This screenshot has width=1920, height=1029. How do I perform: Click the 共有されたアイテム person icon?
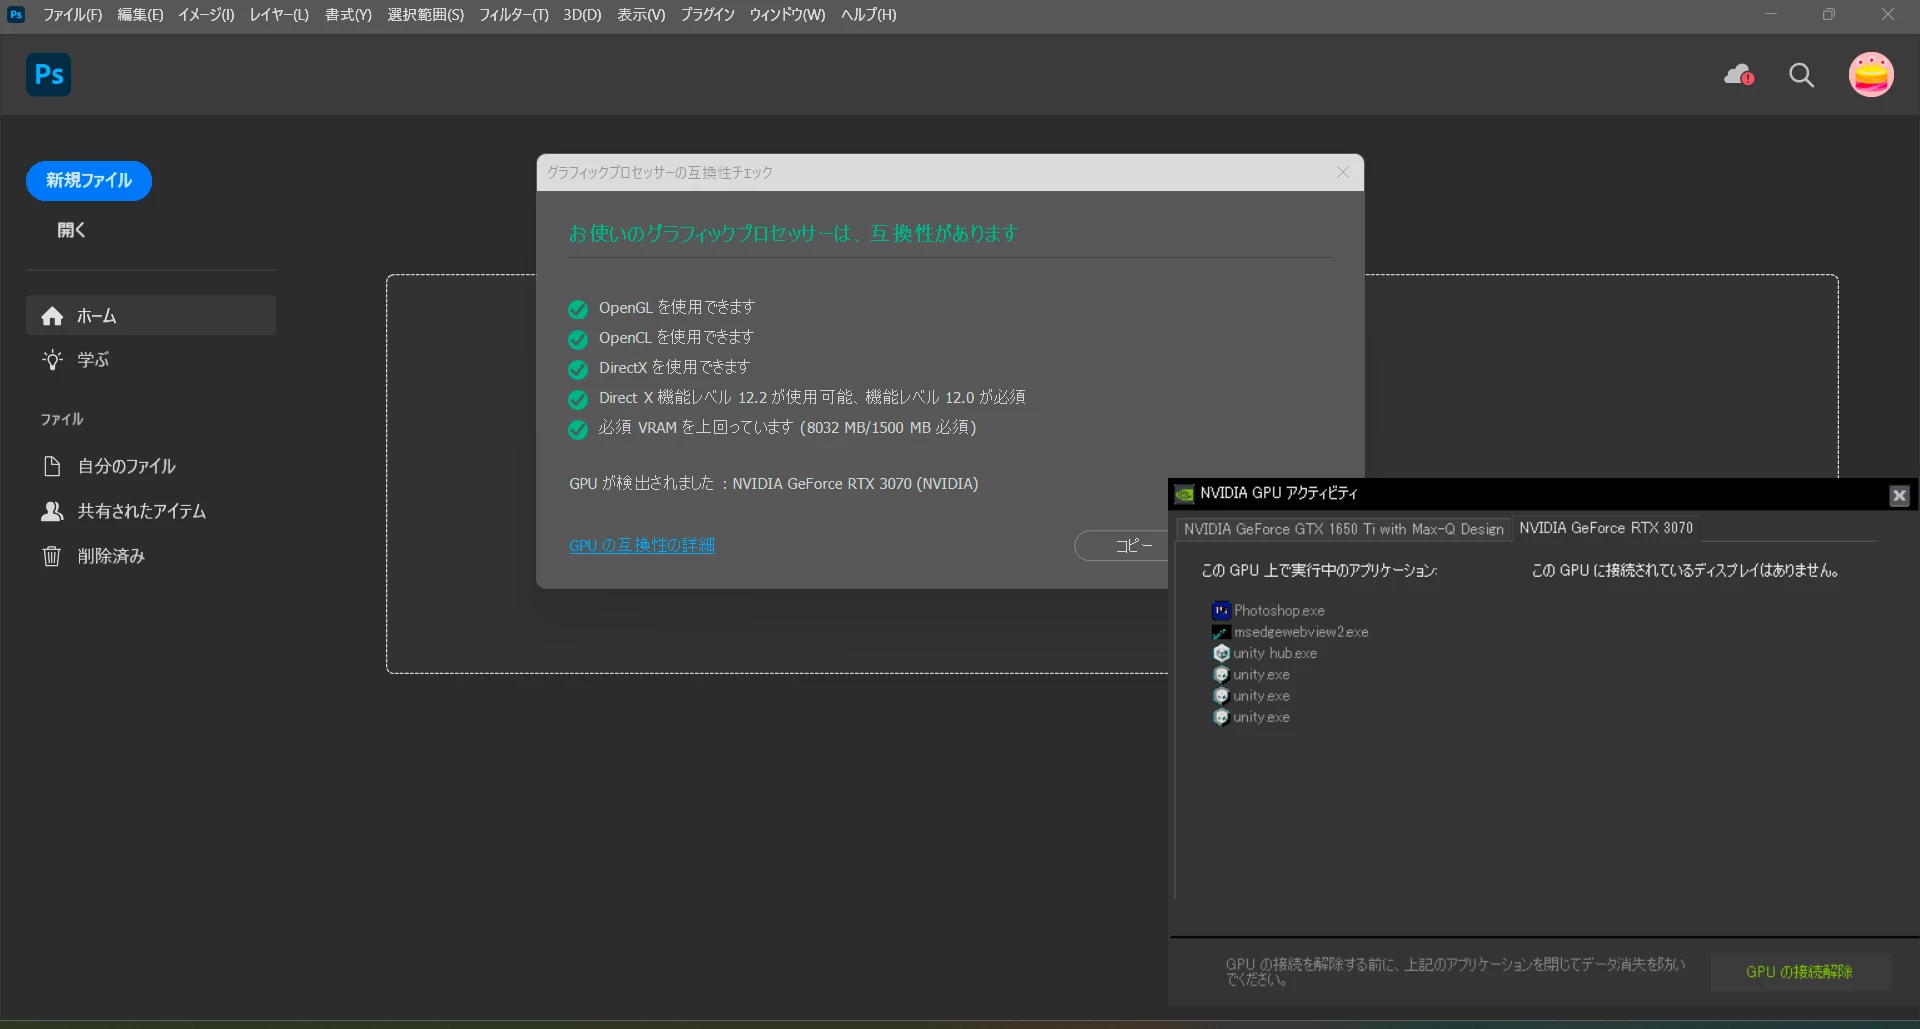(52, 511)
